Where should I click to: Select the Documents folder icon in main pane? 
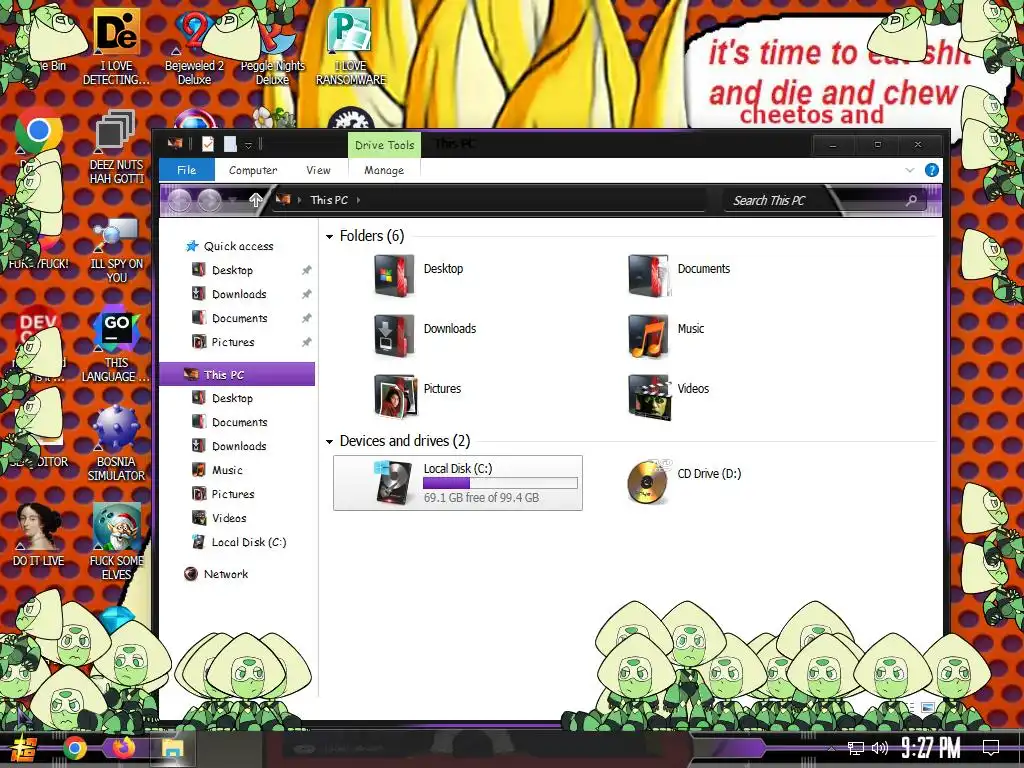(x=648, y=276)
